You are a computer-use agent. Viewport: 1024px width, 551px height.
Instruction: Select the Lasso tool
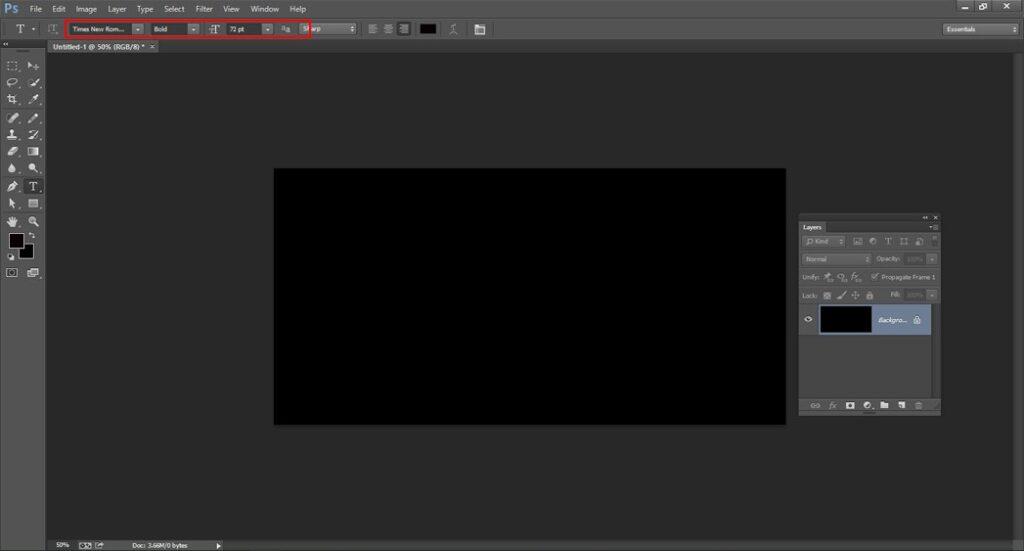(12, 82)
